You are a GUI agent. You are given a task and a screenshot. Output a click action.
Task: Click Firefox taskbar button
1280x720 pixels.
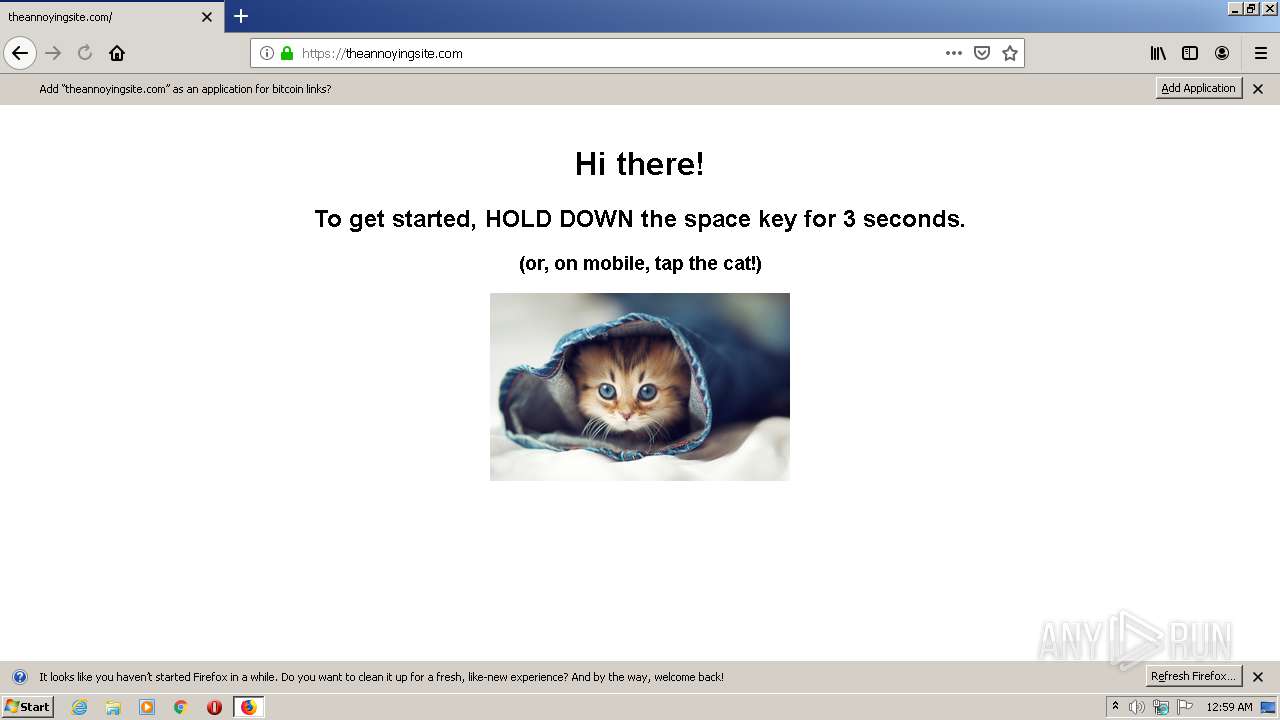click(x=248, y=707)
